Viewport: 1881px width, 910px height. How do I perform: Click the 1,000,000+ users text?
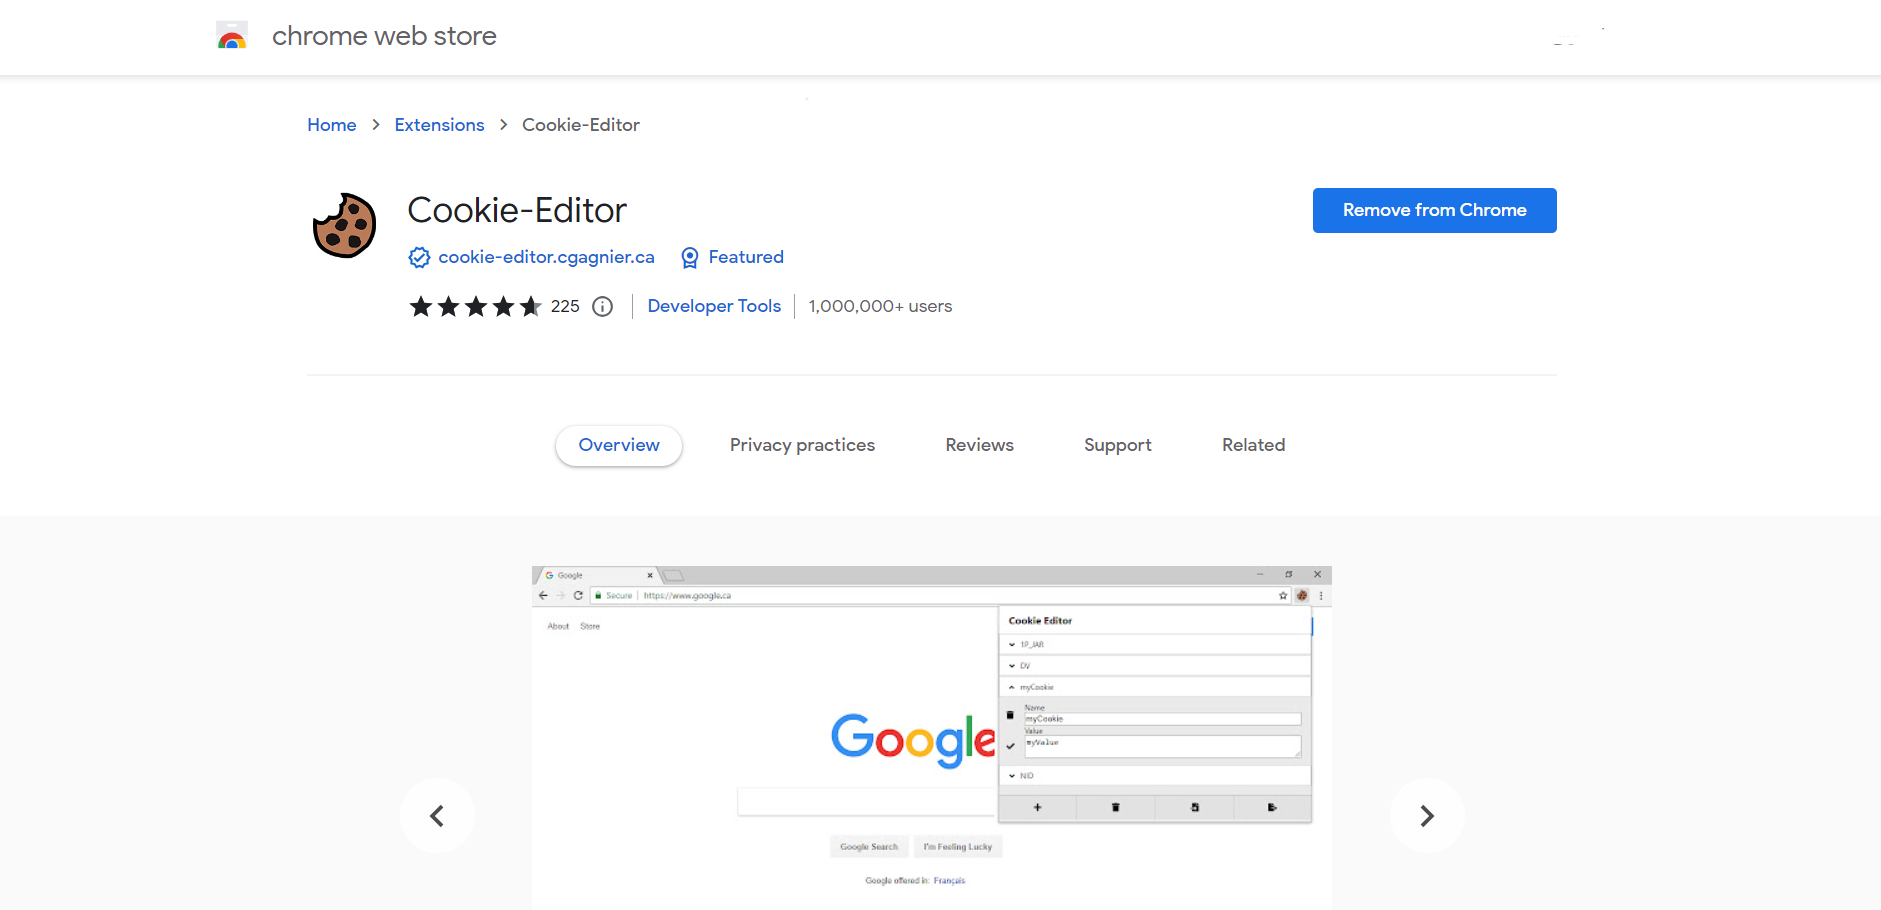point(880,306)
